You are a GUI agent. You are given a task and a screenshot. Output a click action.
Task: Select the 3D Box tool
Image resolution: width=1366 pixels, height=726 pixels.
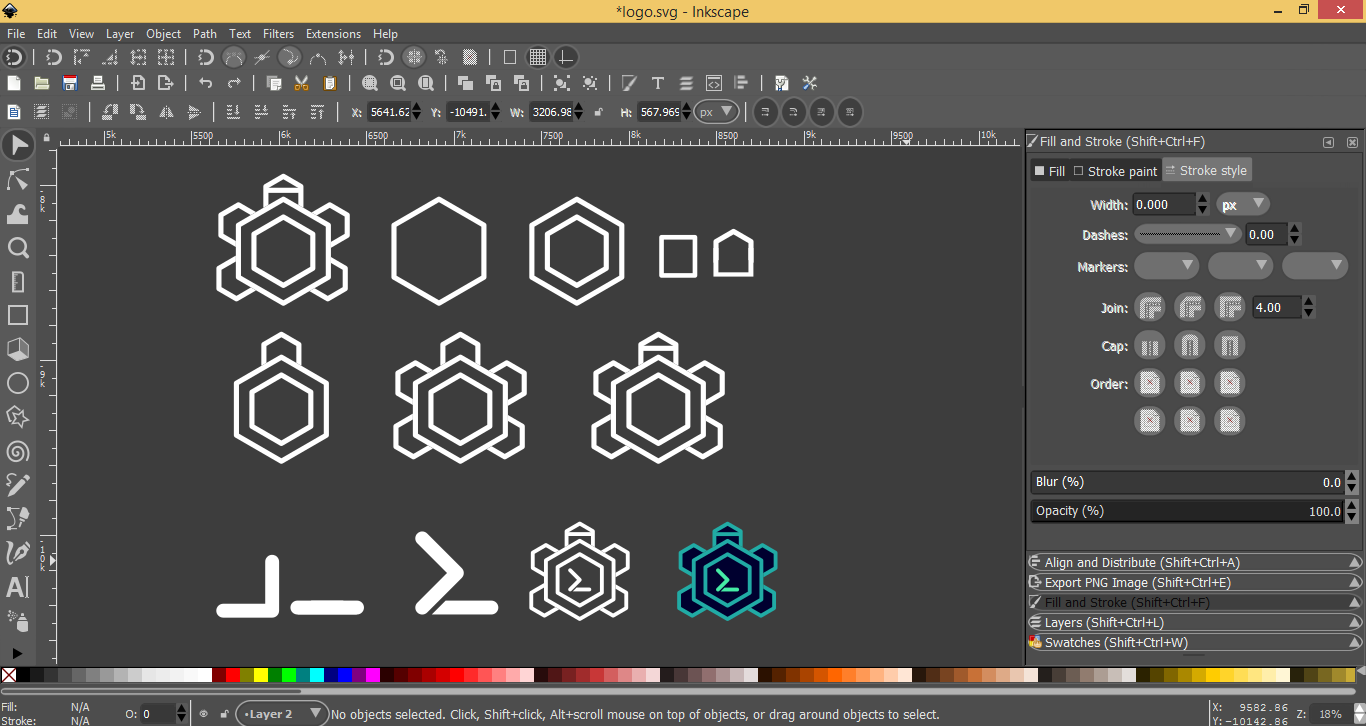click(17, 349)
